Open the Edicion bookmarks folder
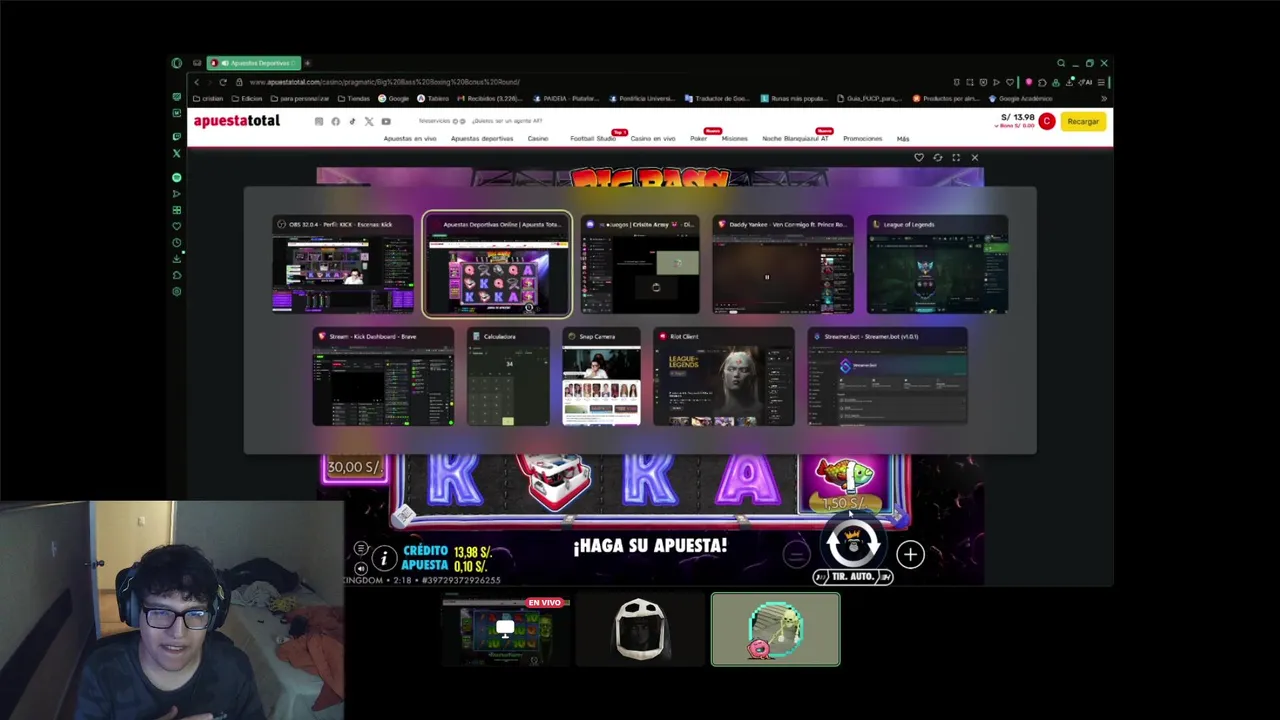Screen dimensions: 1280x720 (x=247, y=99)
